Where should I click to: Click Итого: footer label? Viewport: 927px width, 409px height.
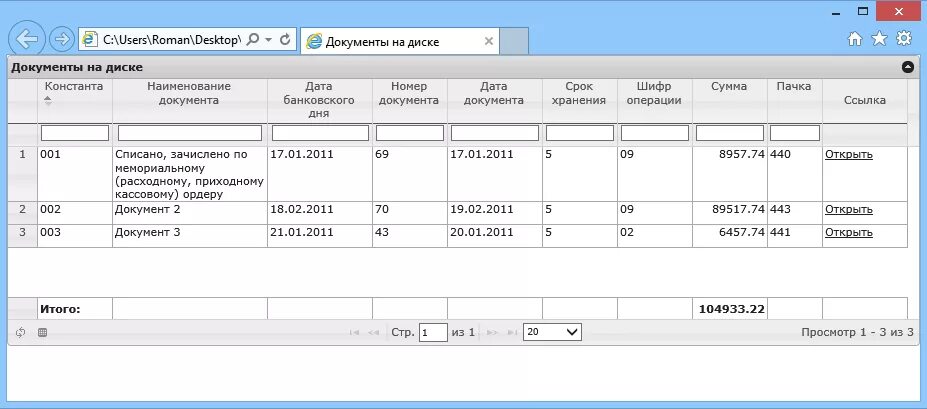click(60, 309)
